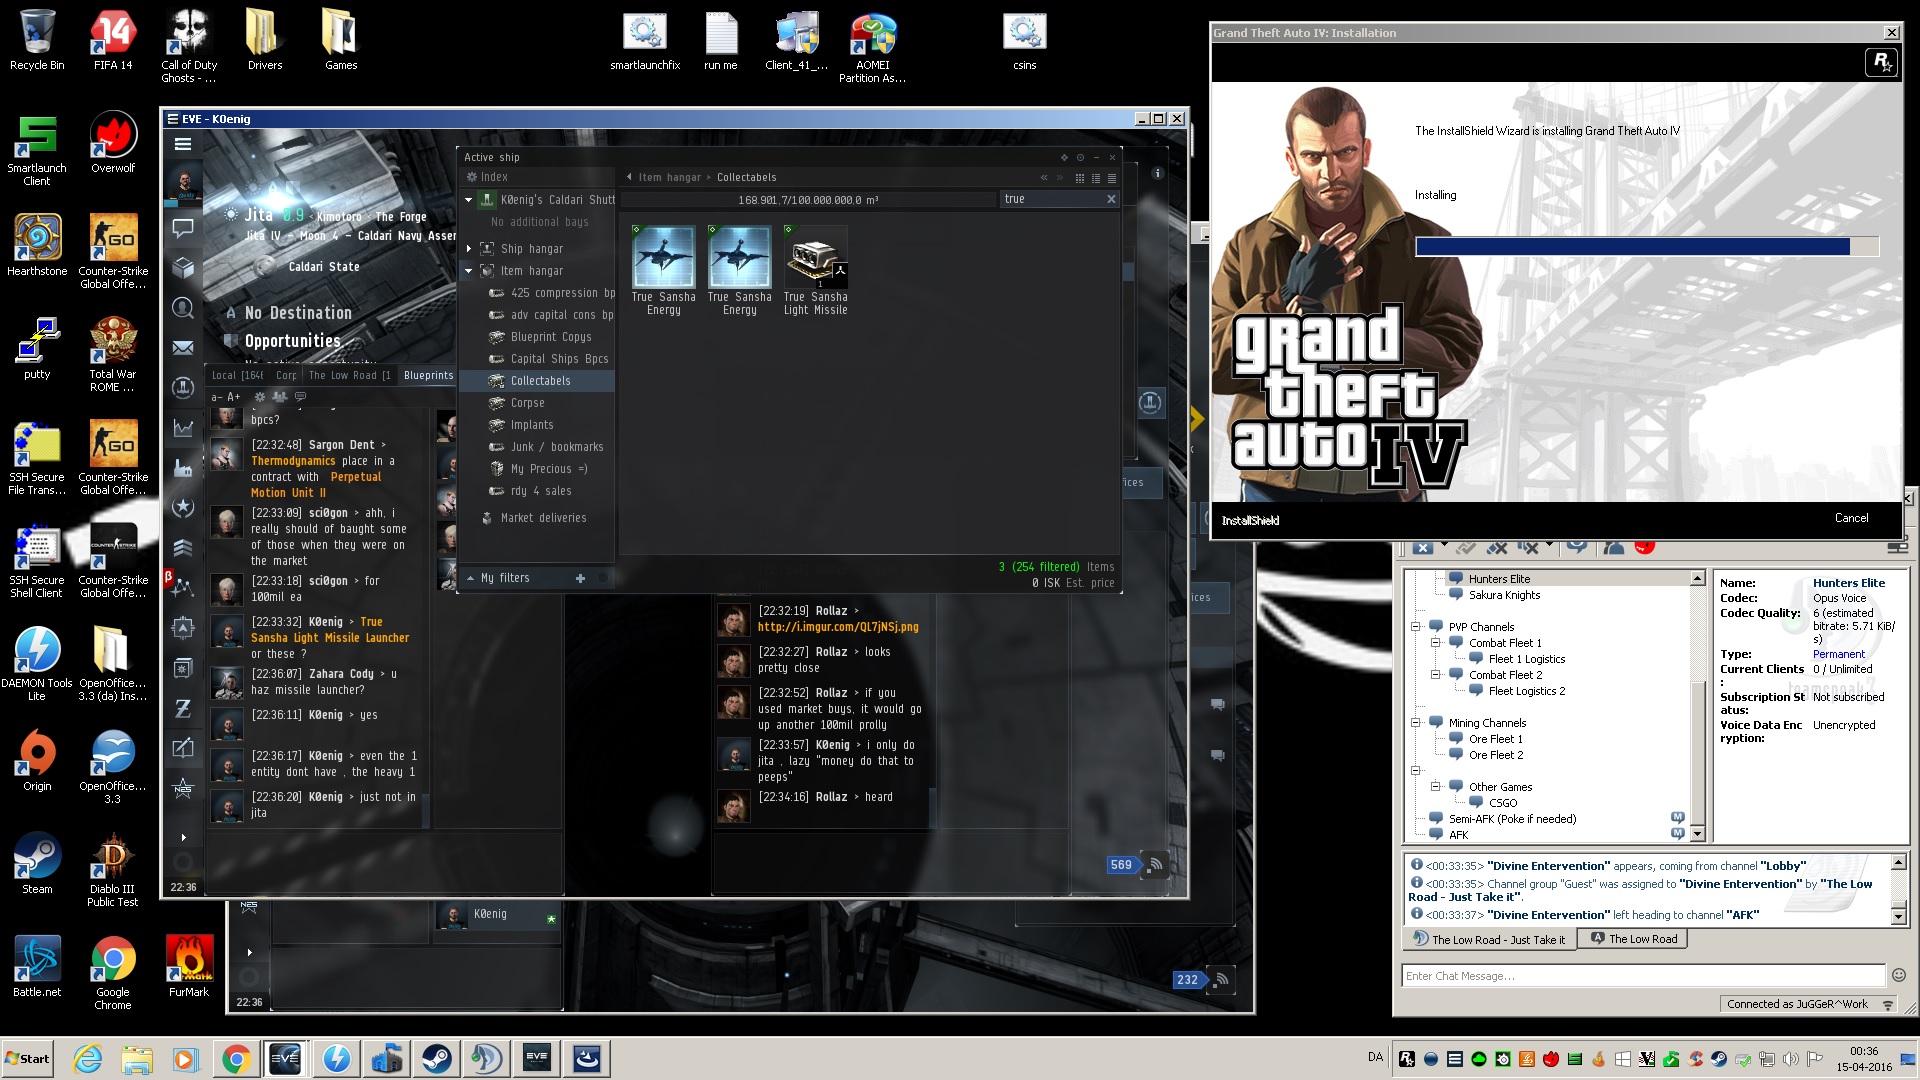The width and height of the screenshot is (1920, 1080).
Task: Expand the My filters section
Action: click(471, 578)
